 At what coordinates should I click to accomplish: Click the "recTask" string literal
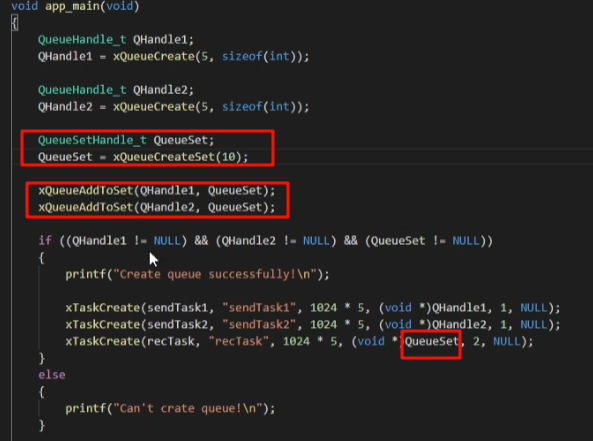click(x=238, y=341)
